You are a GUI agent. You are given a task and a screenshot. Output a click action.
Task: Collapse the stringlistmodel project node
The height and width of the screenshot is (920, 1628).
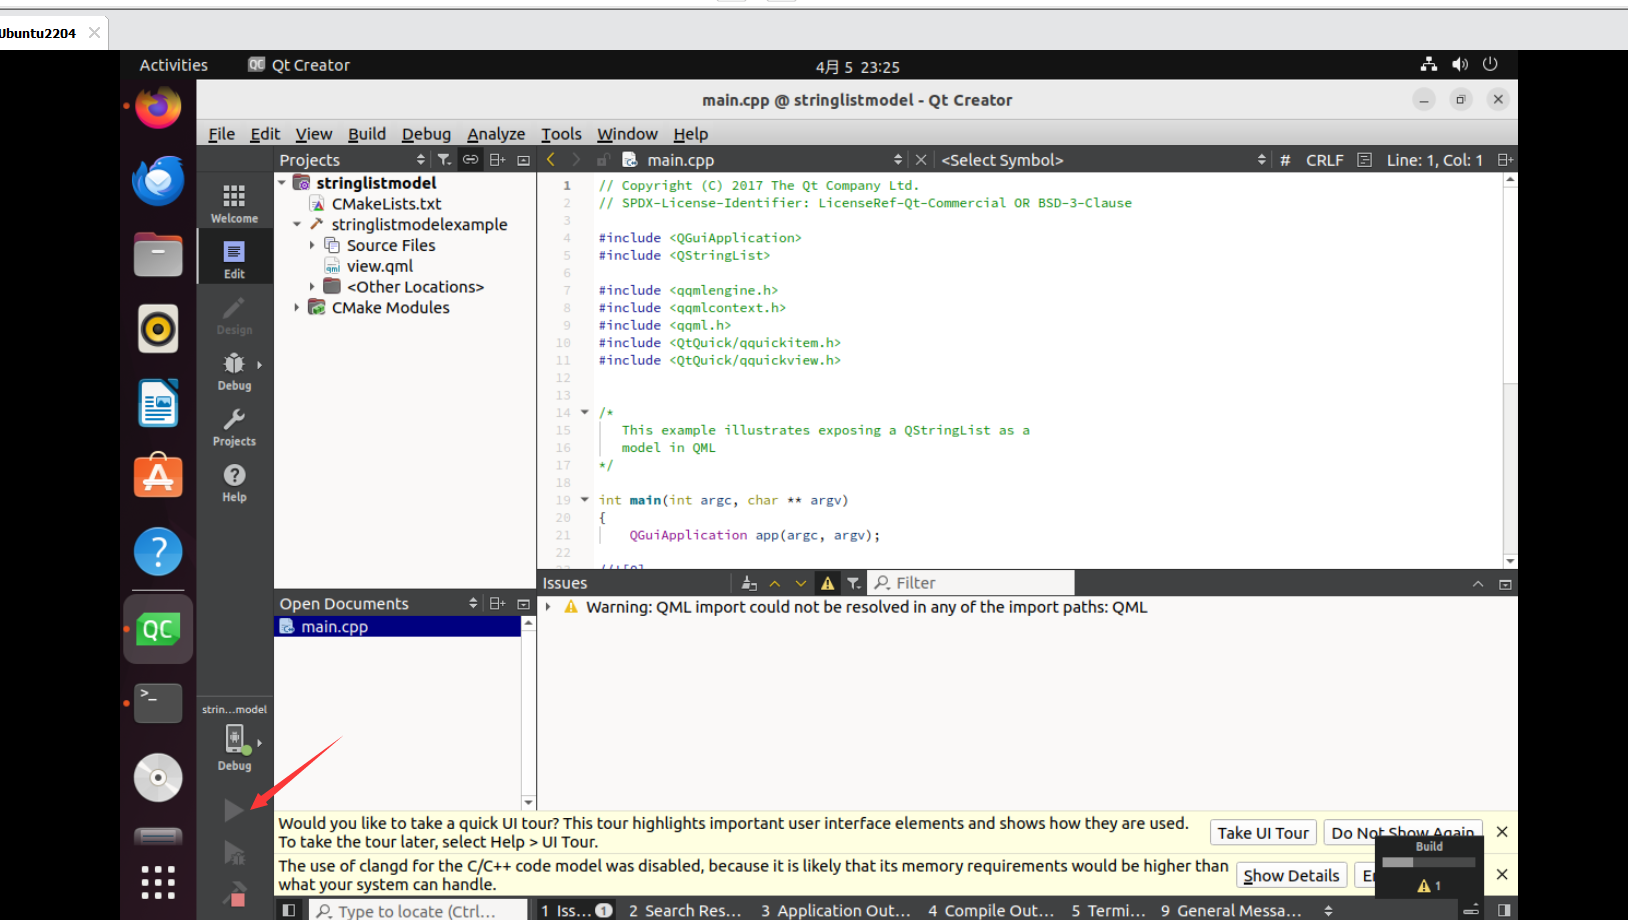click(282, 183)
